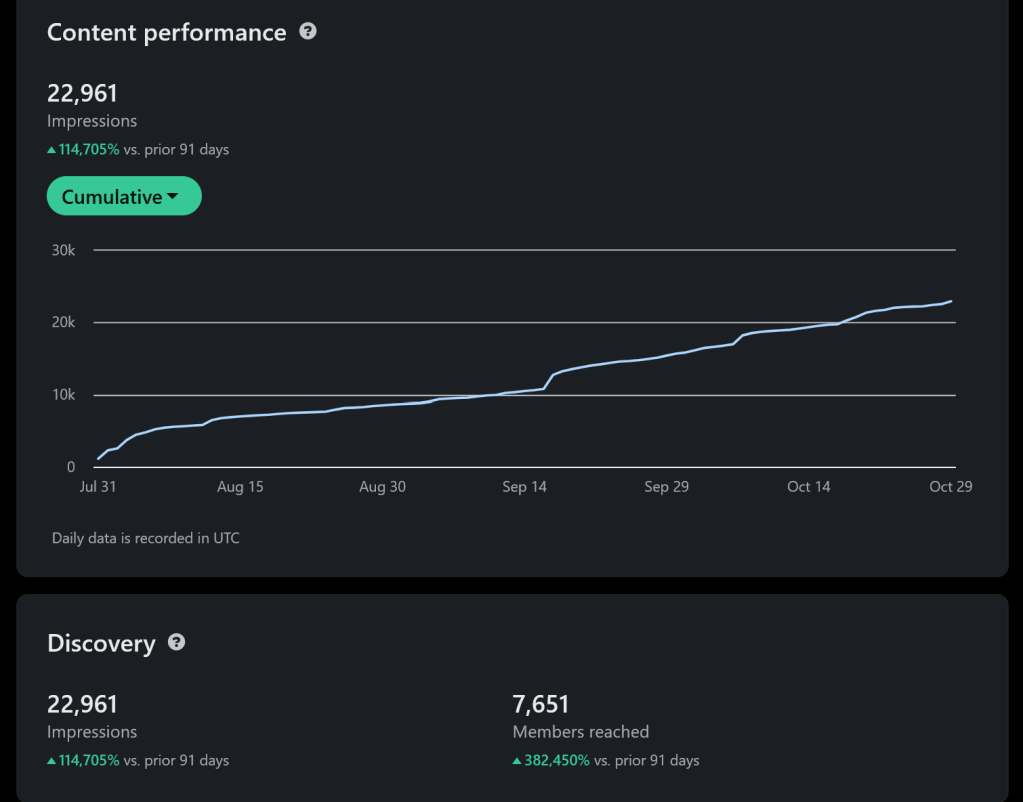Viewport: 1023px width, 802px height.
Task: Click green up-arrow beside 382,450% members change
Action: coord(517,761)
